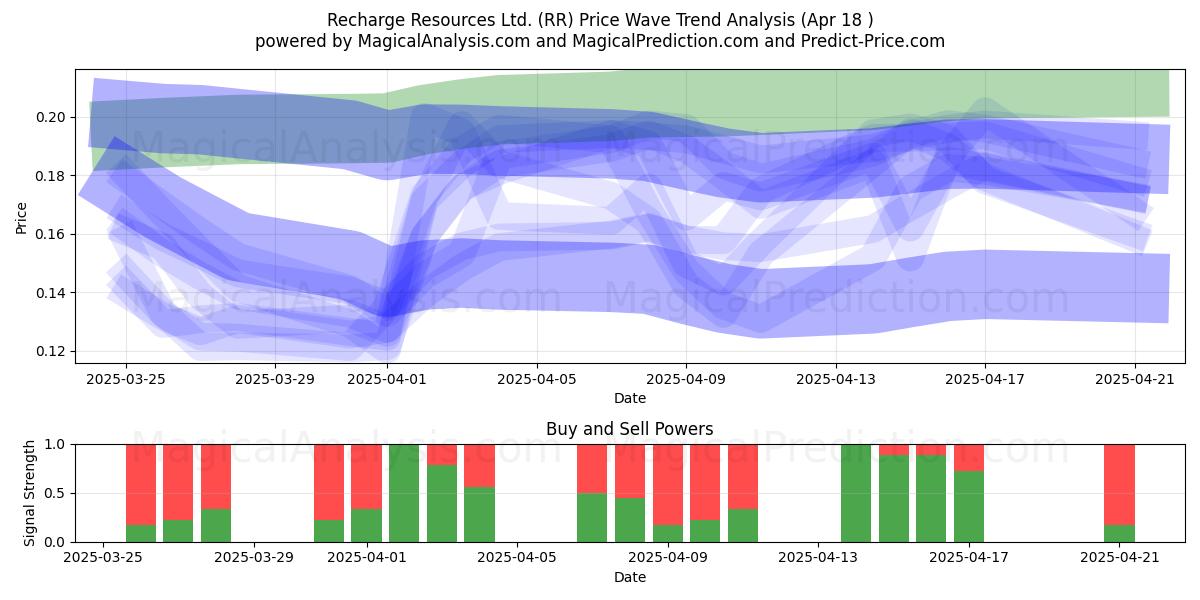Click the 0.18 tick on the price axis
Image resolution: width=1200 pixels, height=600 pixels.
tap(52, 176)
